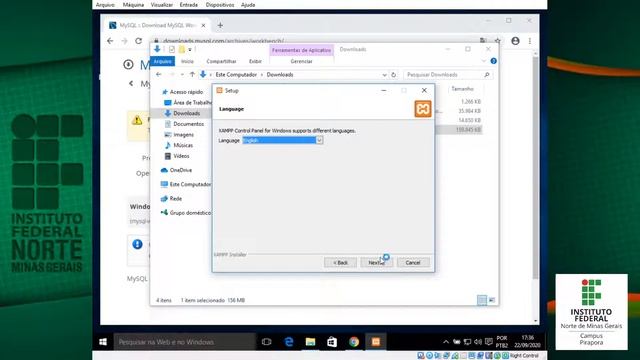The image size is (640, 360).
Task: Open Vídeos in the sidebar
Action: tap(181, 156)
